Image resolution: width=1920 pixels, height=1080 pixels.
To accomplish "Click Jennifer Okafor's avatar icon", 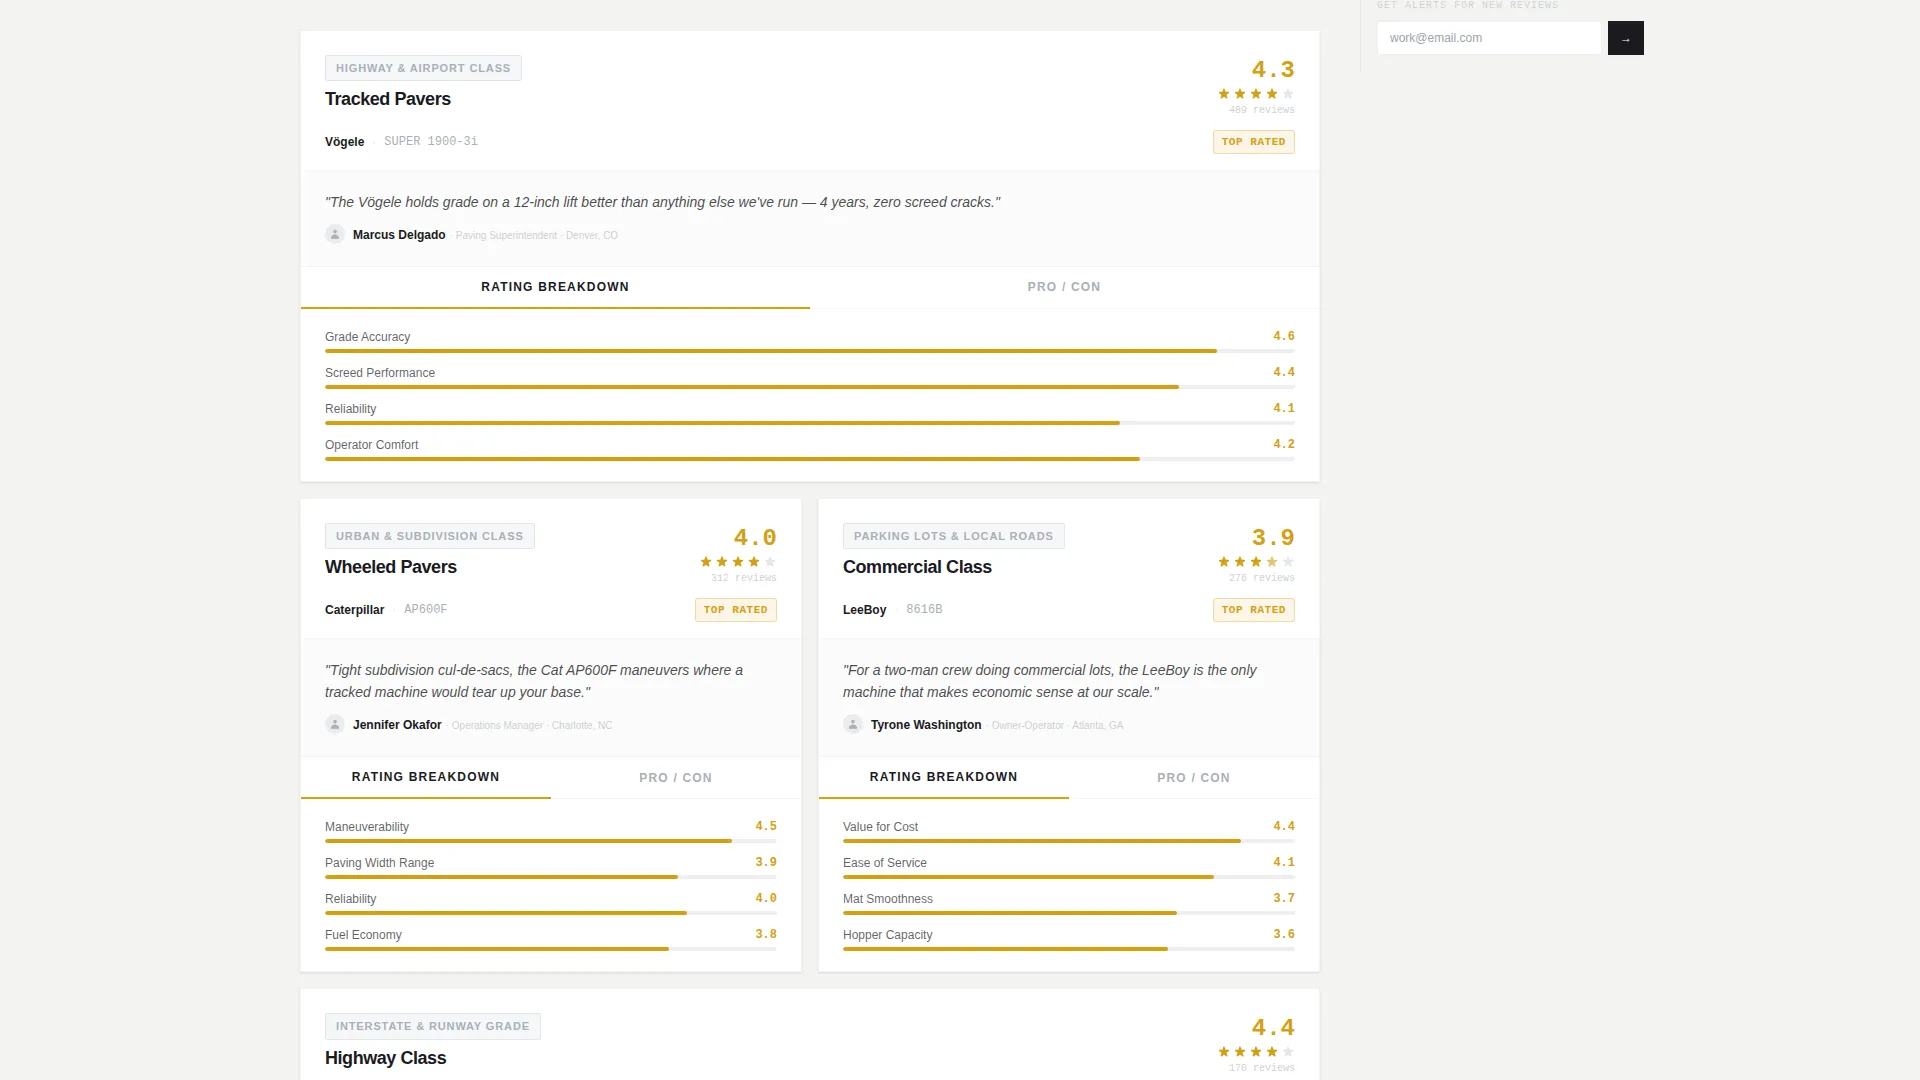I will (335, 724).
